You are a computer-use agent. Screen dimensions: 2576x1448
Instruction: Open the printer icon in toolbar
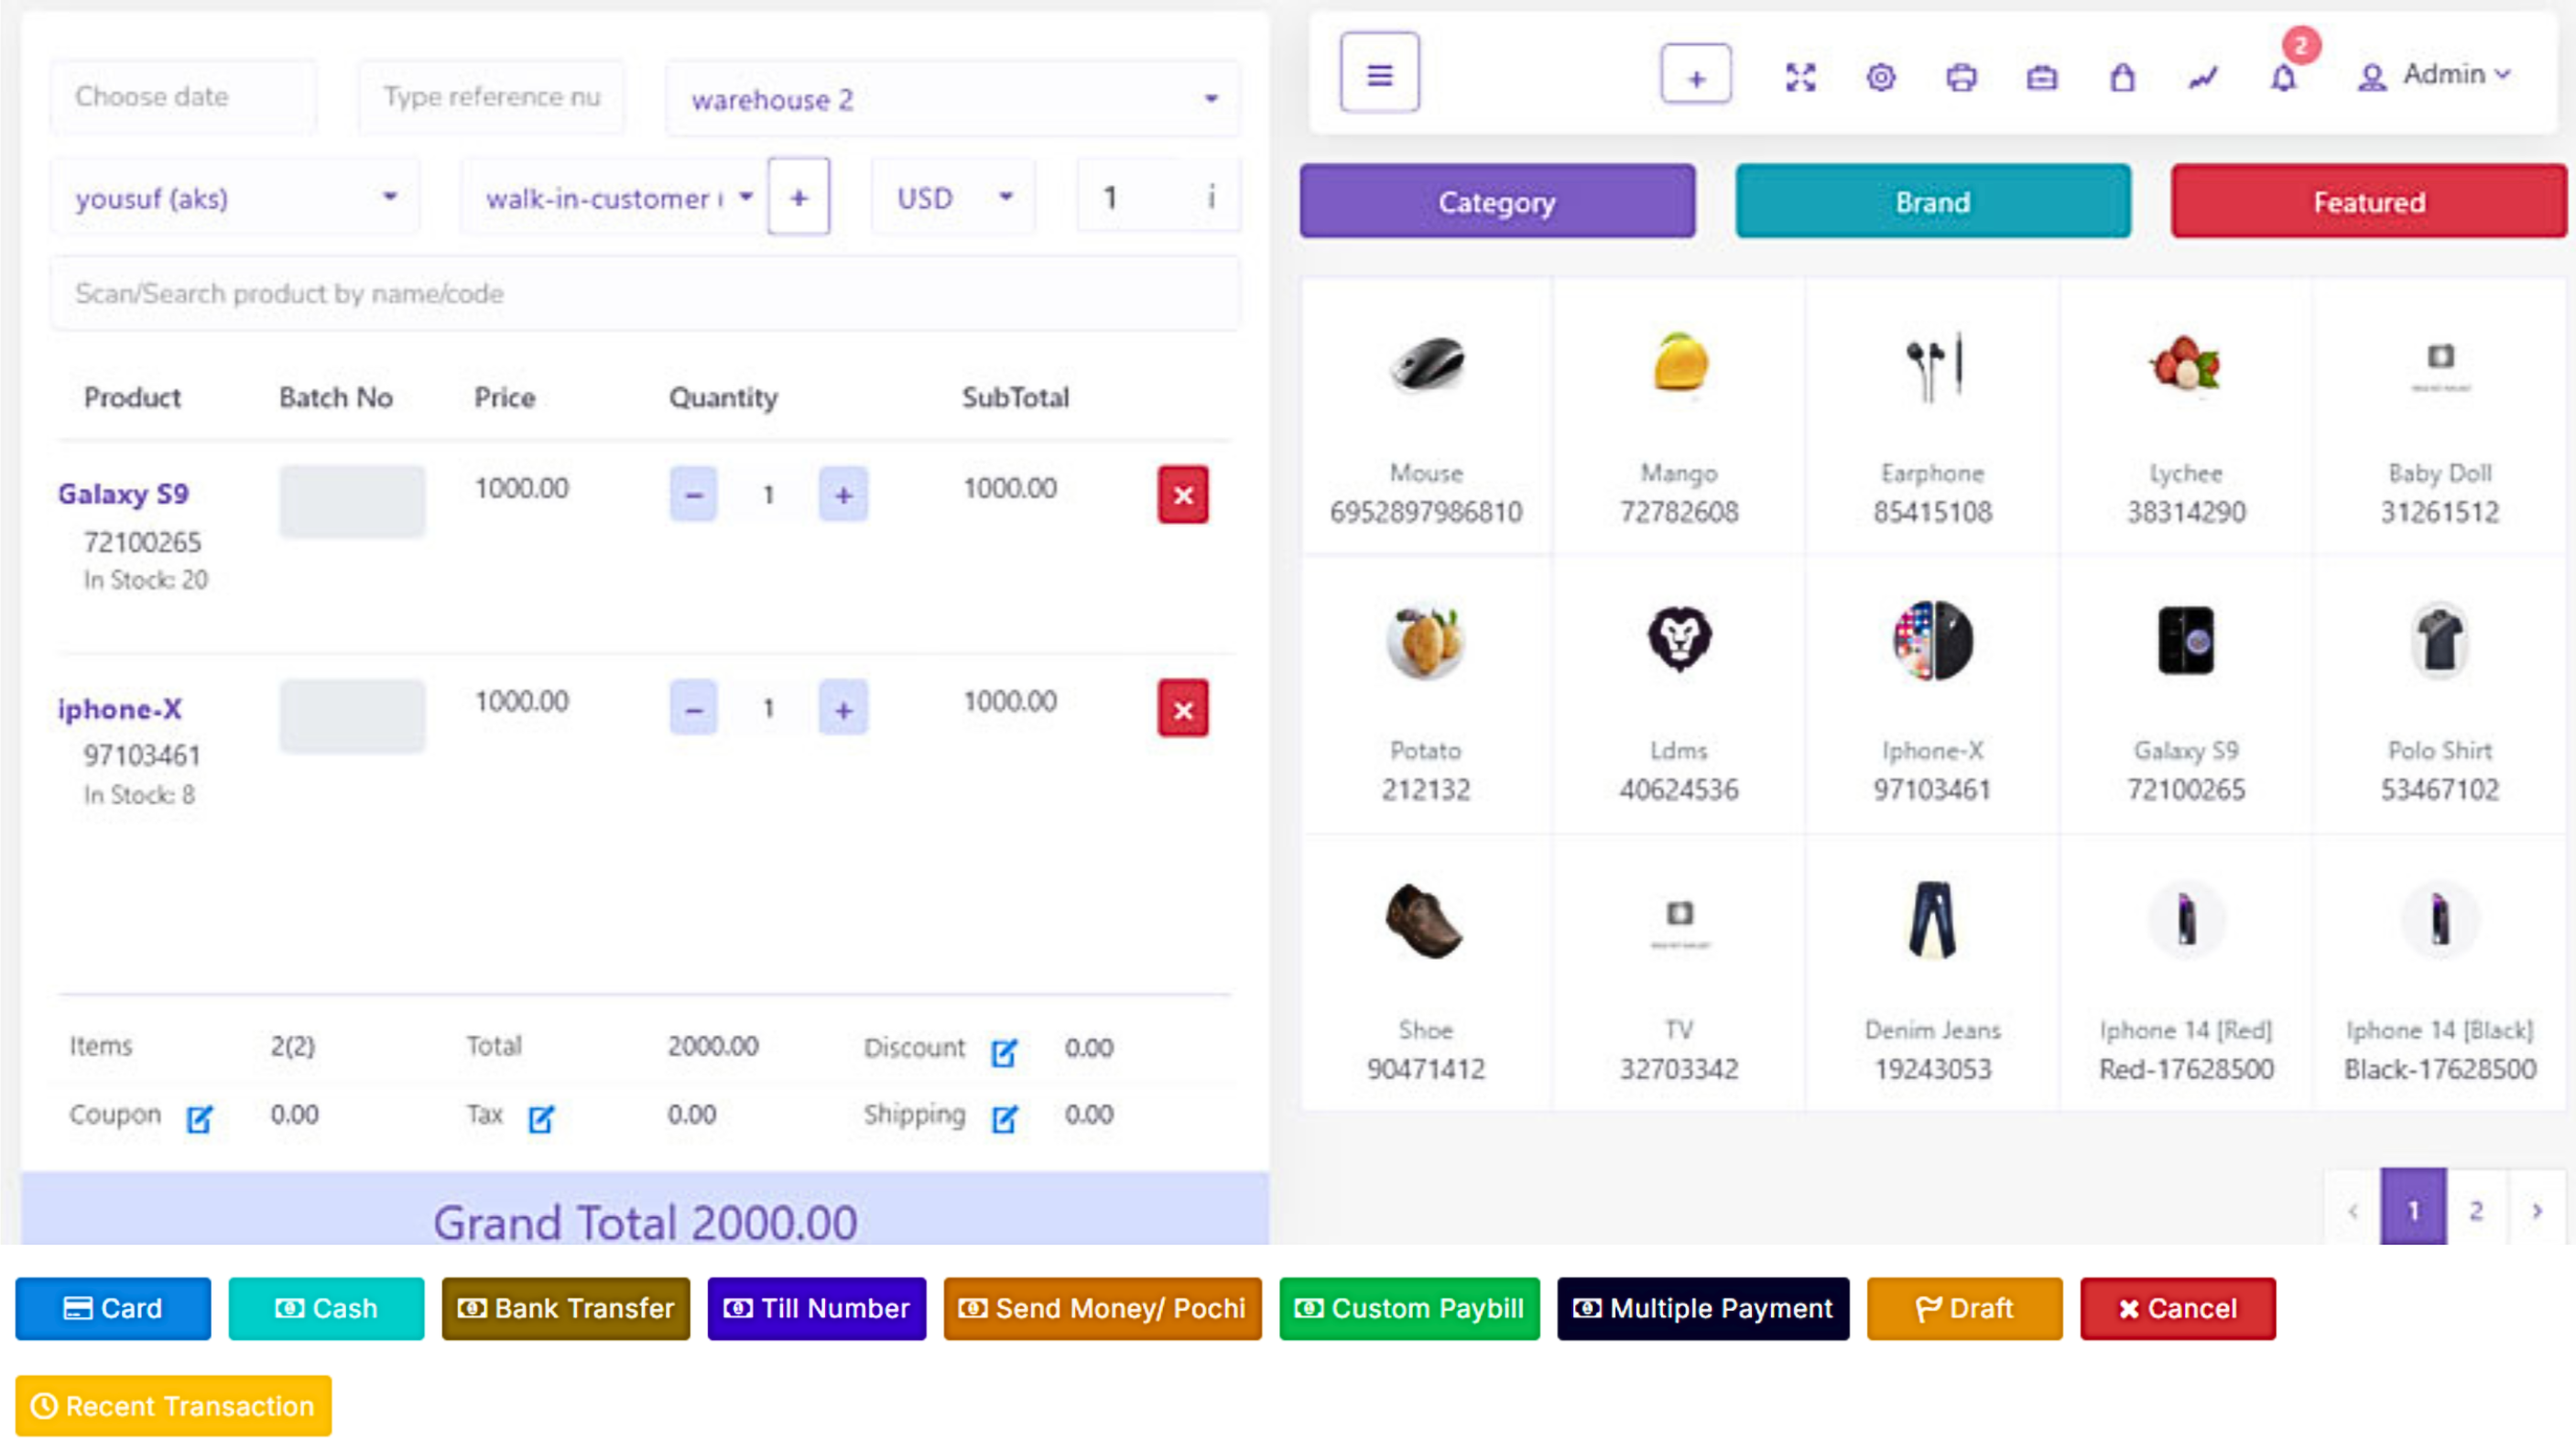(1961, 77)
